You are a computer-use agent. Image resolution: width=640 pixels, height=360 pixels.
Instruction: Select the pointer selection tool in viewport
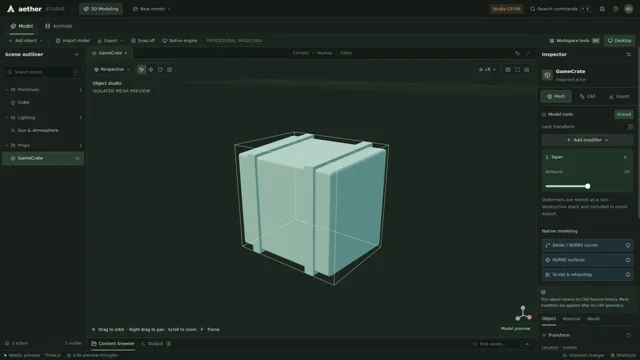click(141, 70)
